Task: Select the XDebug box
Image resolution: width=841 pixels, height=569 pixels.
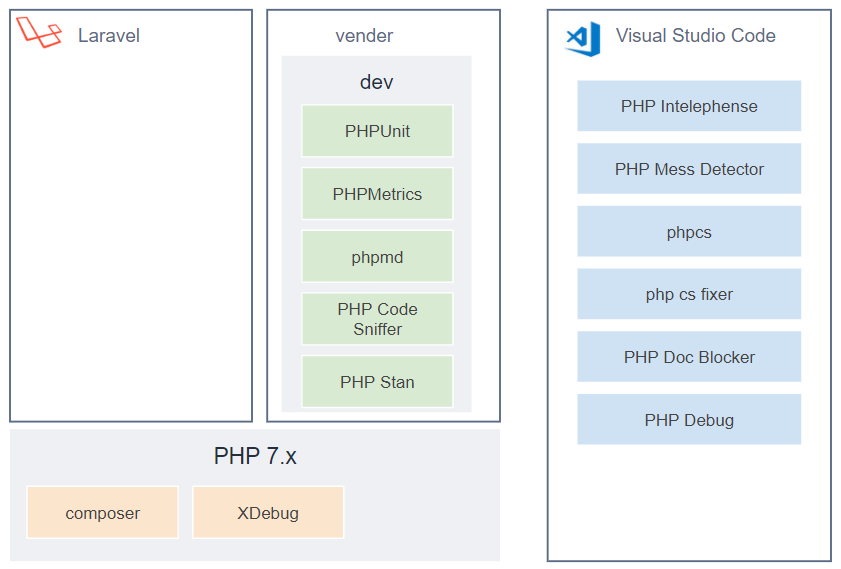Action: pos(268,513)
